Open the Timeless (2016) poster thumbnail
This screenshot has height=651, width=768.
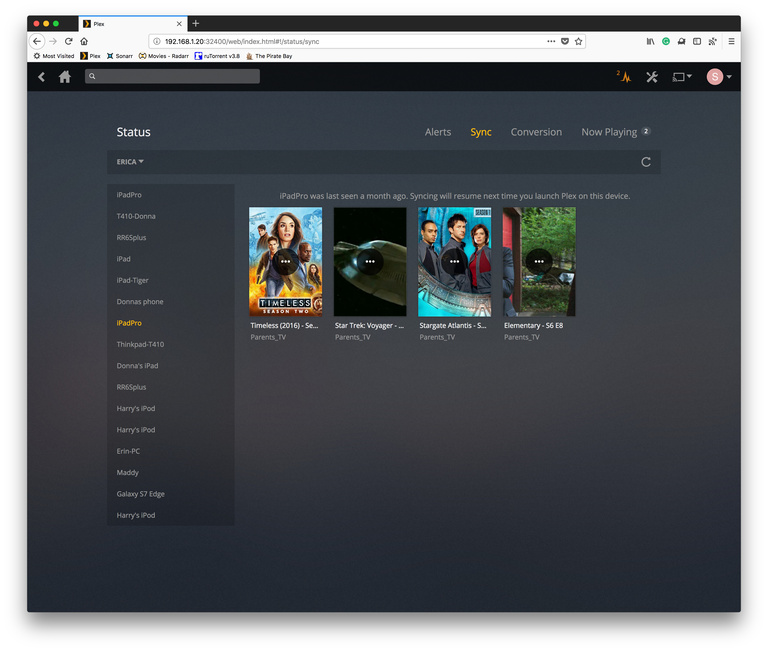tap(286, 262)
